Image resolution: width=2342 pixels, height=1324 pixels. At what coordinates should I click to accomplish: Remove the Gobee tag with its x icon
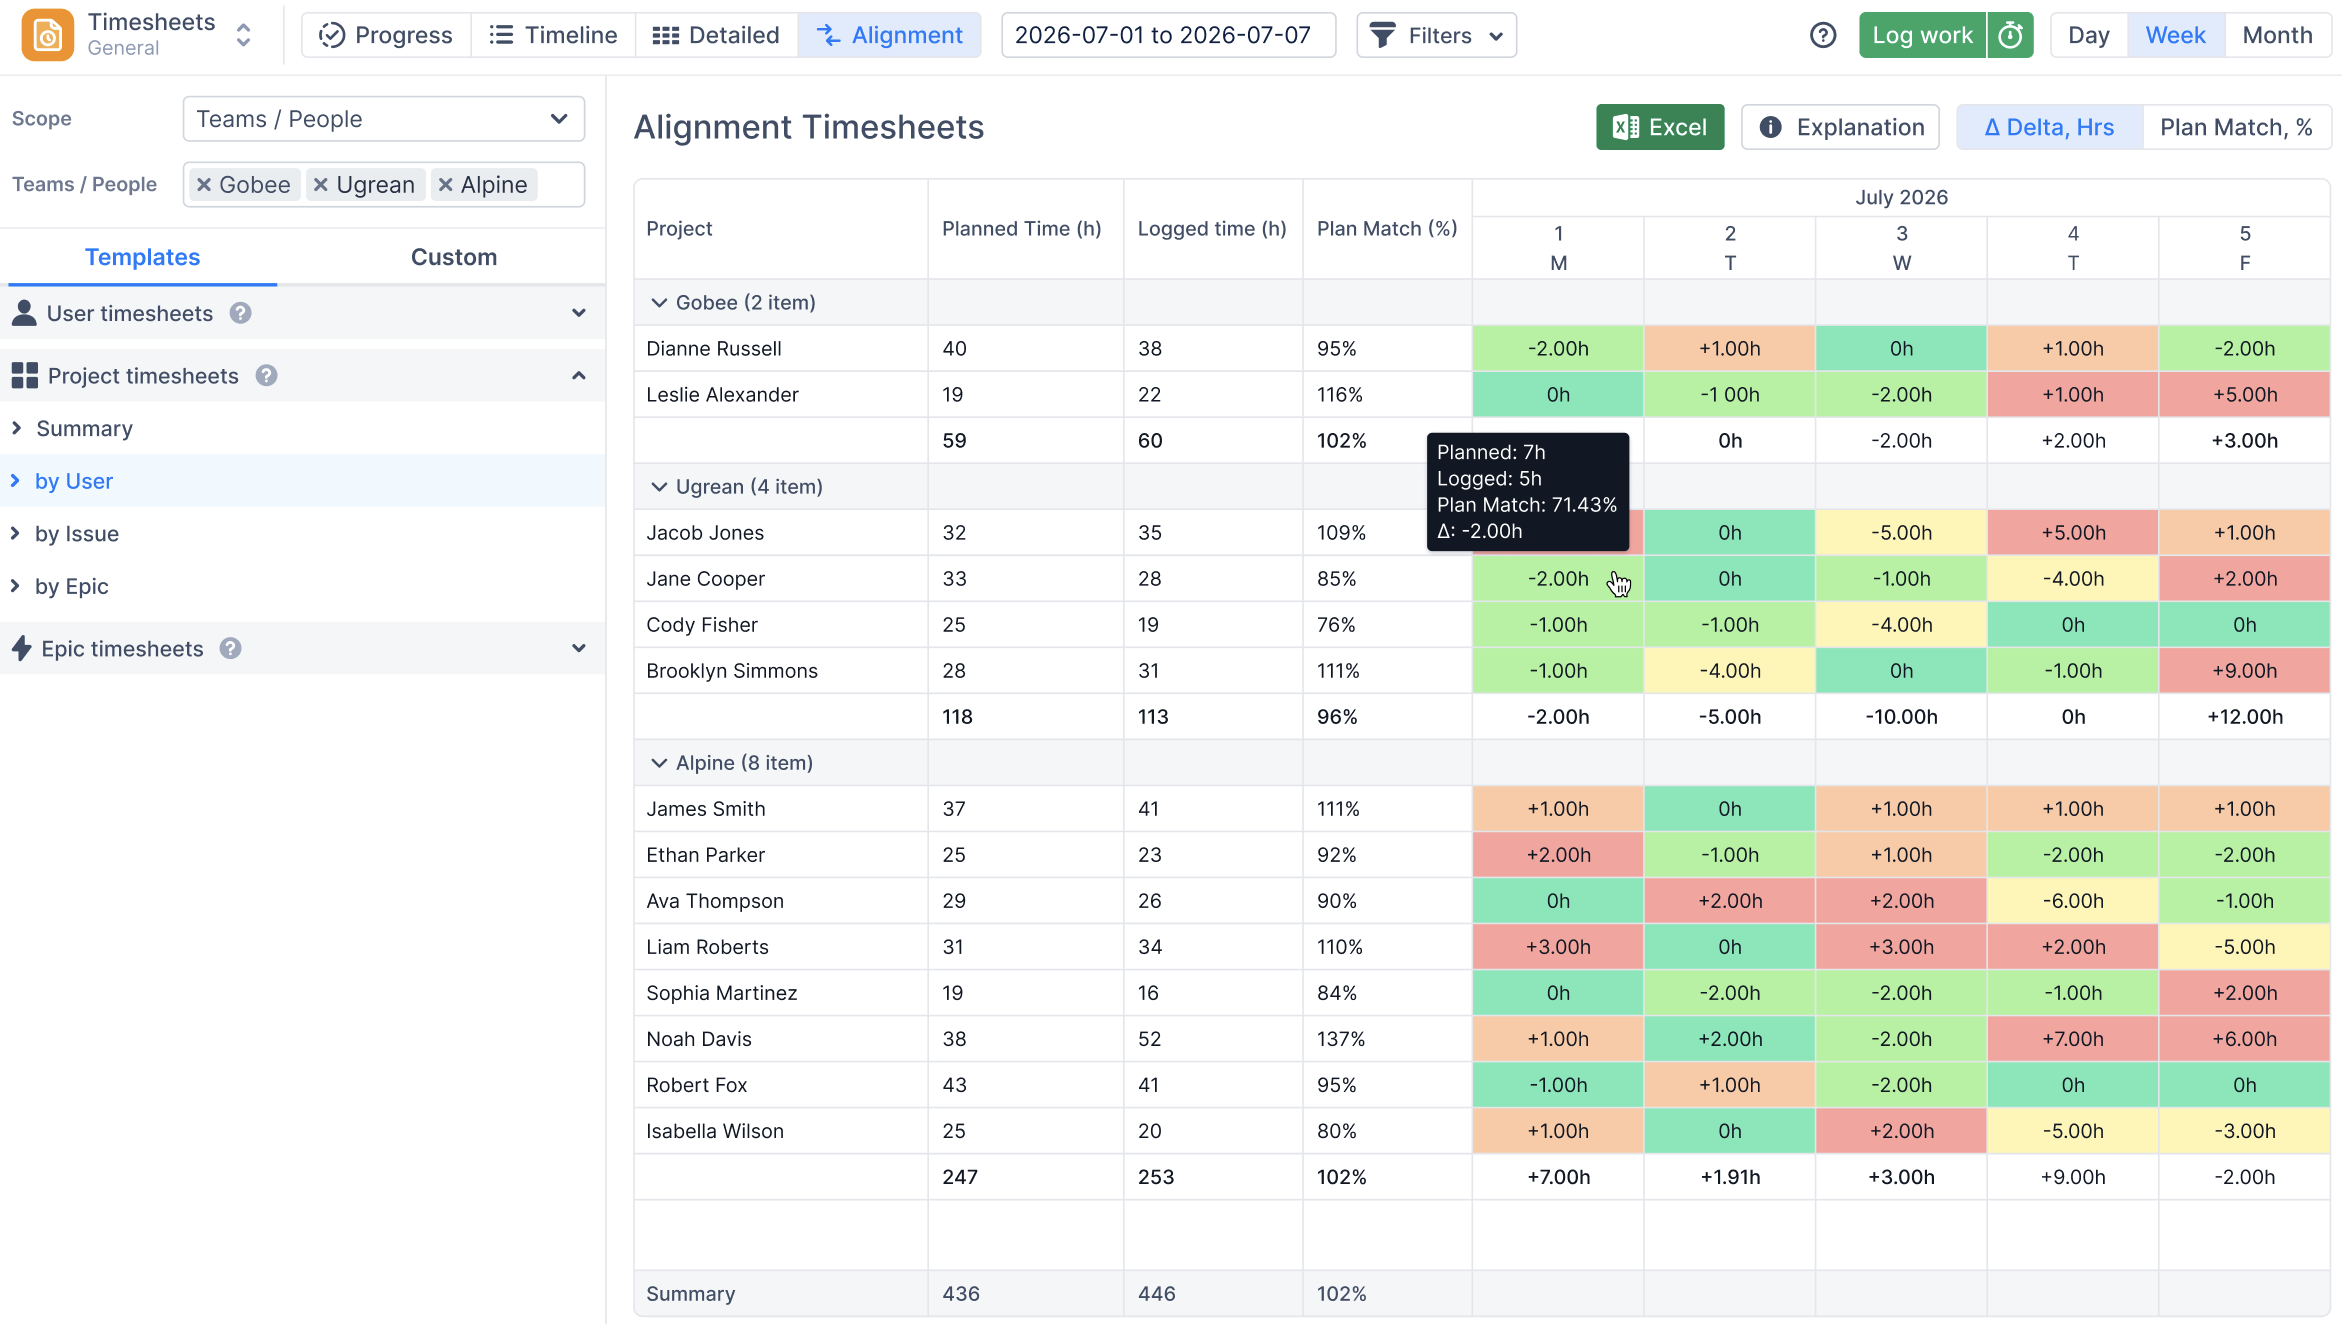204,185
